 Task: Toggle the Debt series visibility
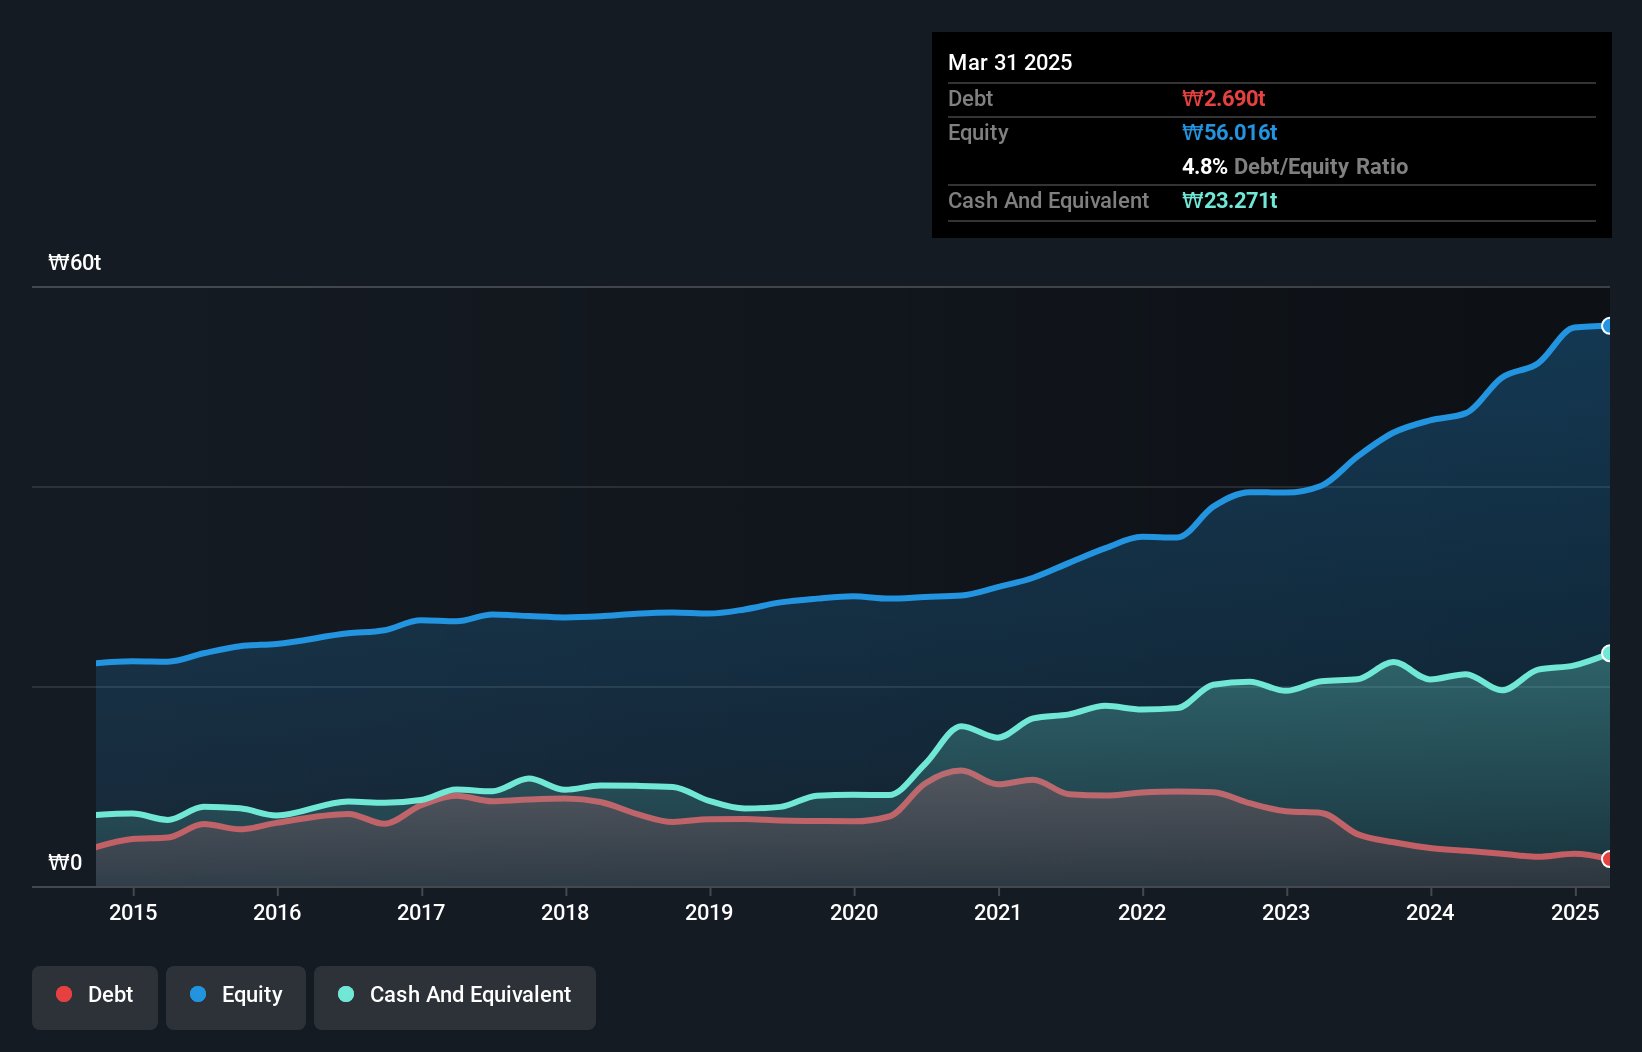click(x=95, y=997)
